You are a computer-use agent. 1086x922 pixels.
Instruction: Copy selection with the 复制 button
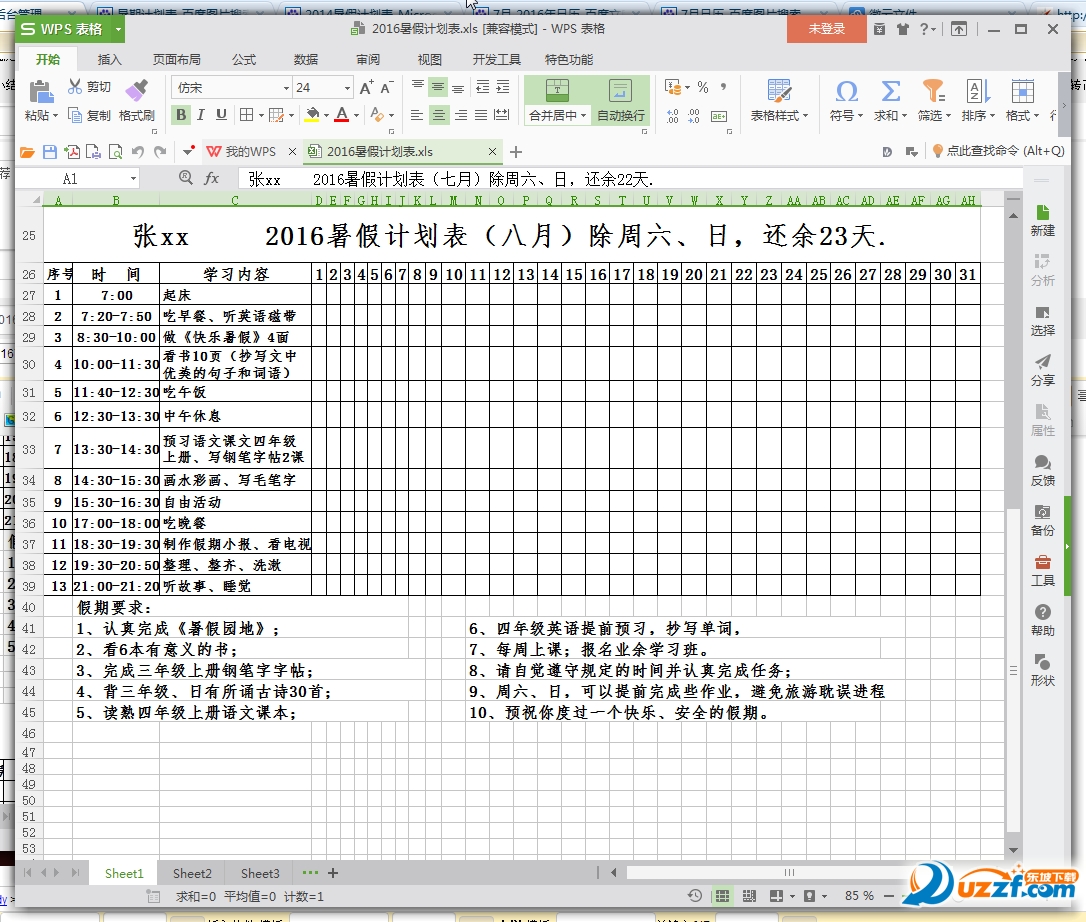89,115
